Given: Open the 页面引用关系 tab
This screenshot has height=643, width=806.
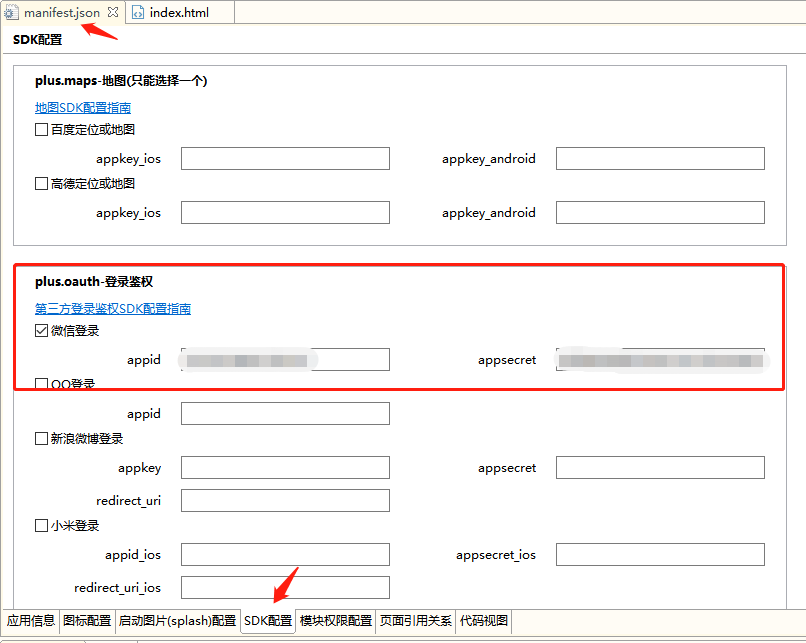Looking at the screenshot, I should (413, 620).
